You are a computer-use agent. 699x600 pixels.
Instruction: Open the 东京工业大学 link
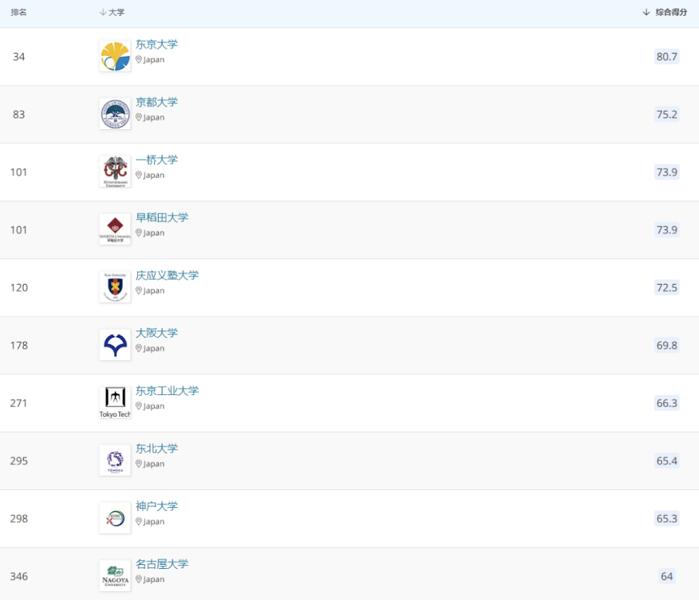tap(167, 390)
